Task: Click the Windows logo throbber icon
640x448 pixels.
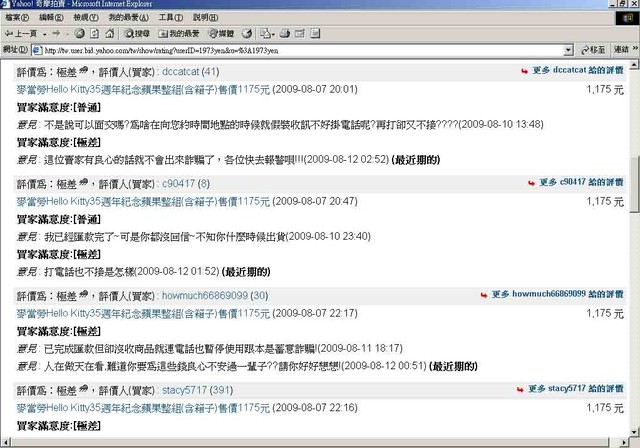Action: (x=627, y=18)
